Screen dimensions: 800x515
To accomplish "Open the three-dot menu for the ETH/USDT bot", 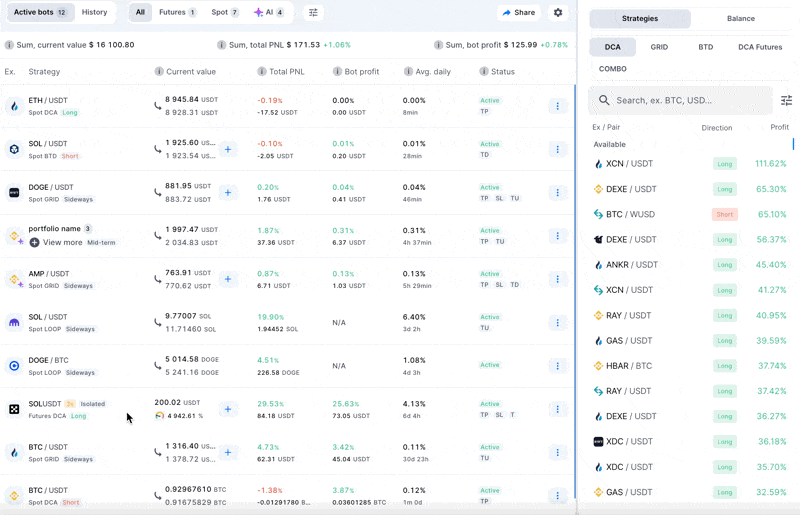I will (558, 106).
